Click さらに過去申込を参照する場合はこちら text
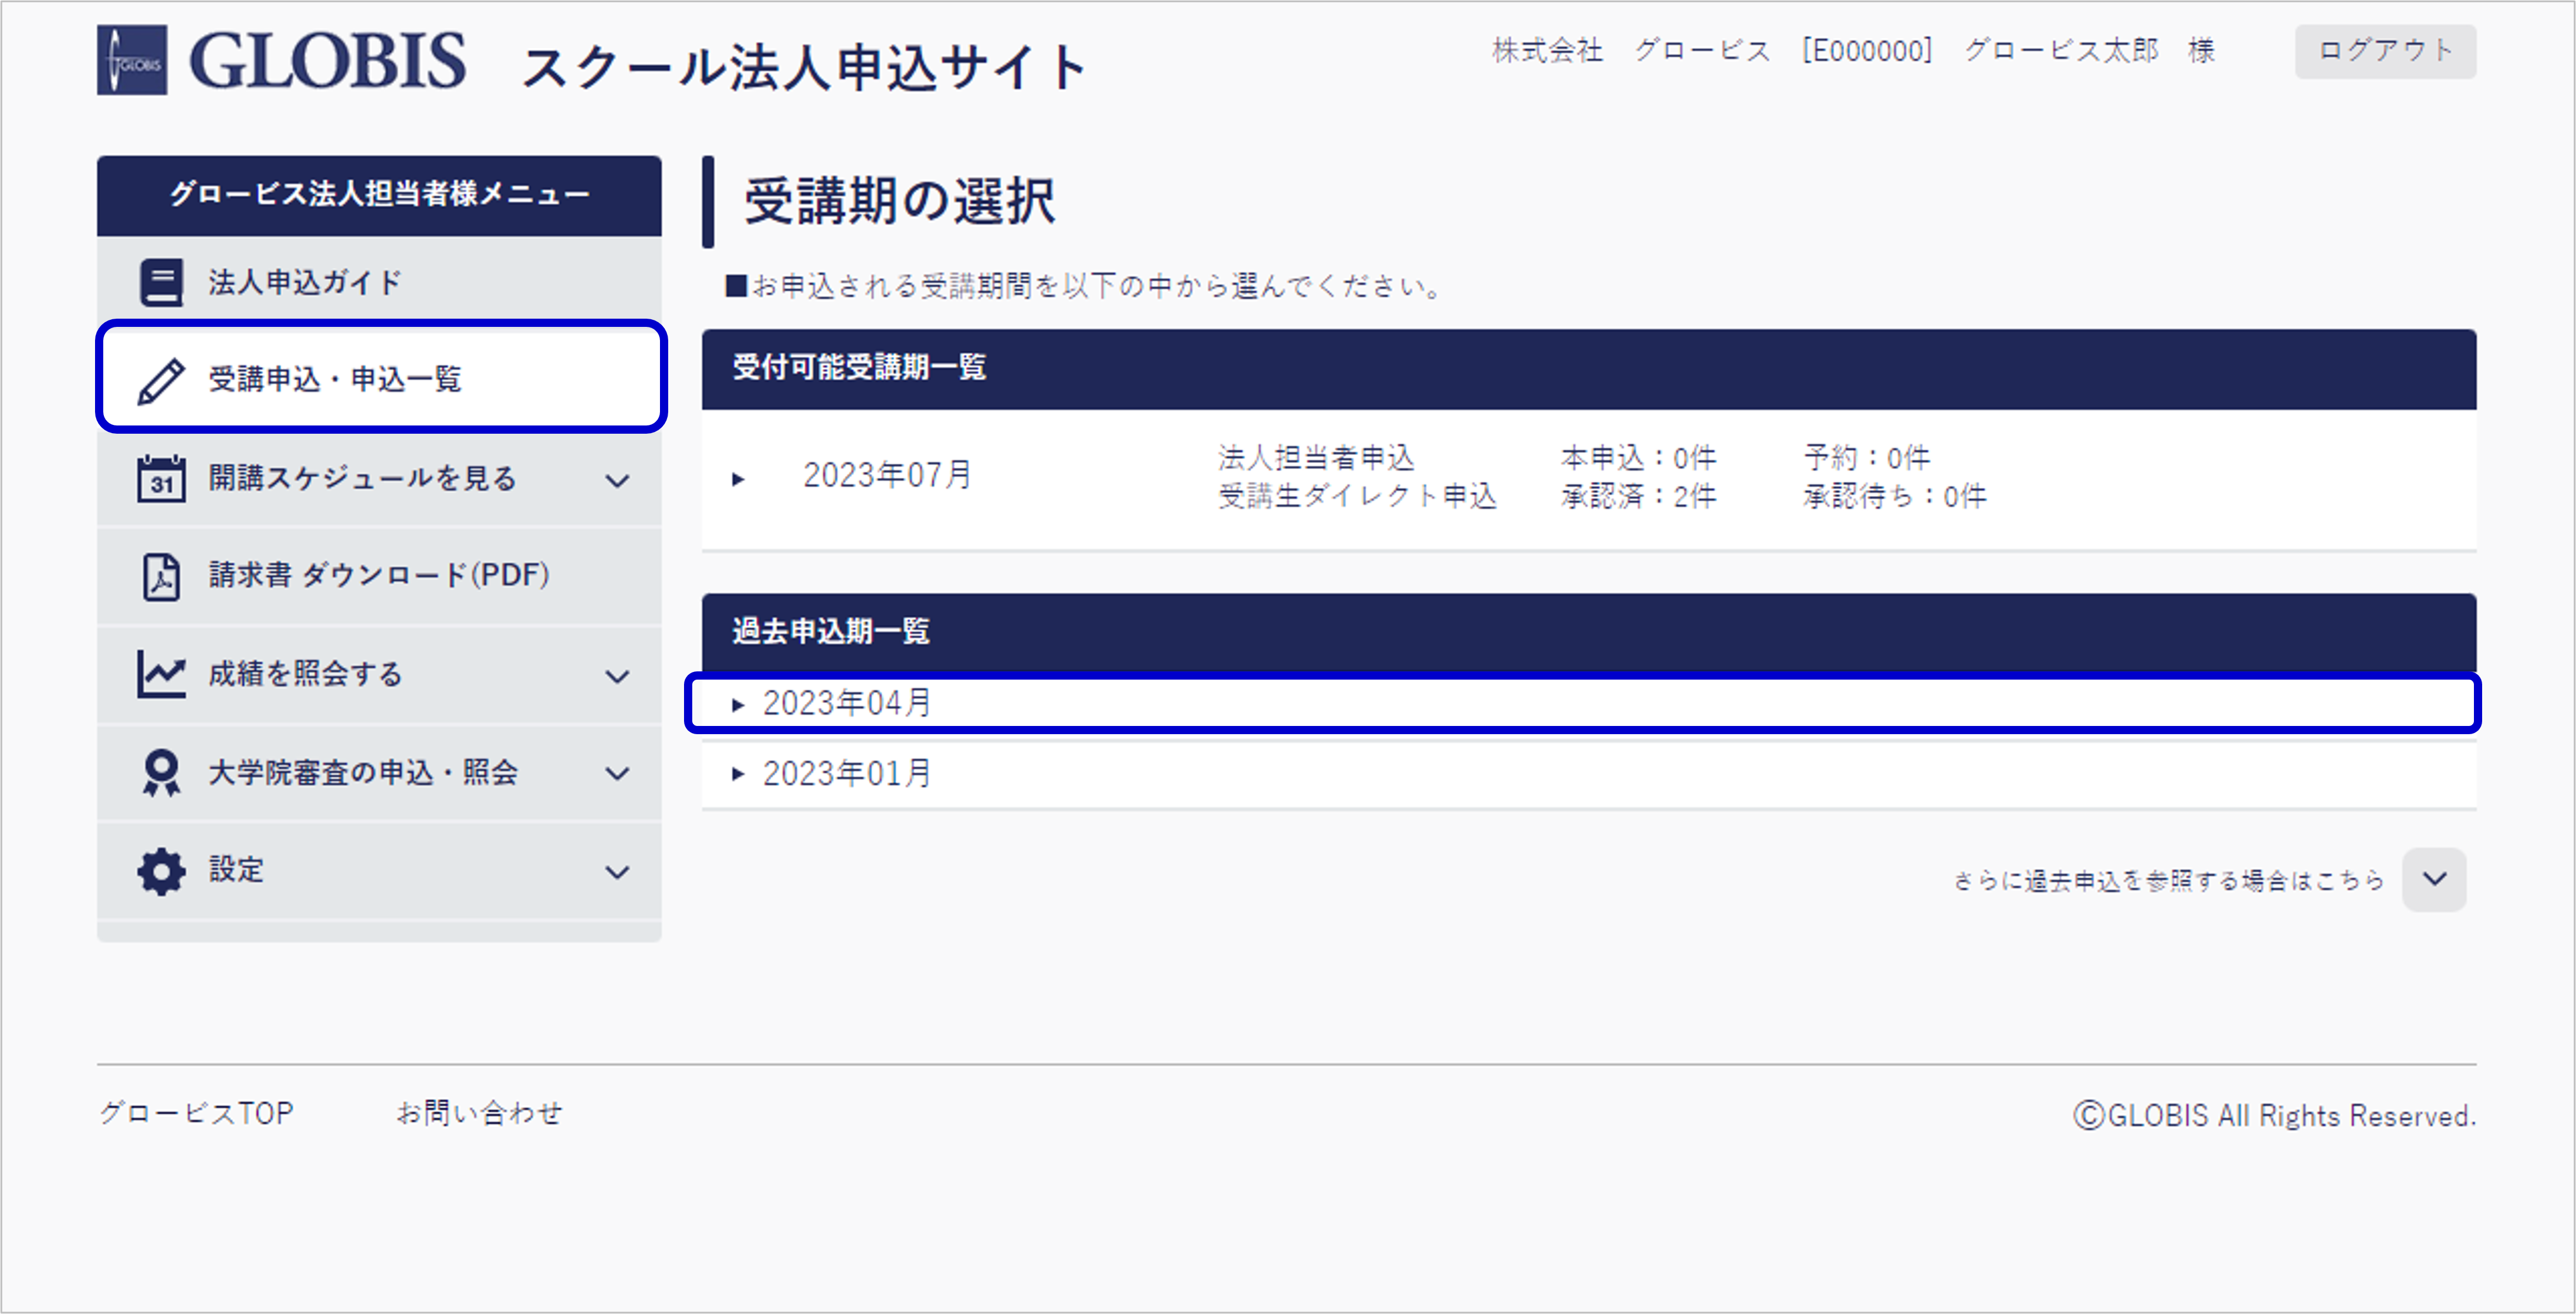 click(x=2169, y=880)
